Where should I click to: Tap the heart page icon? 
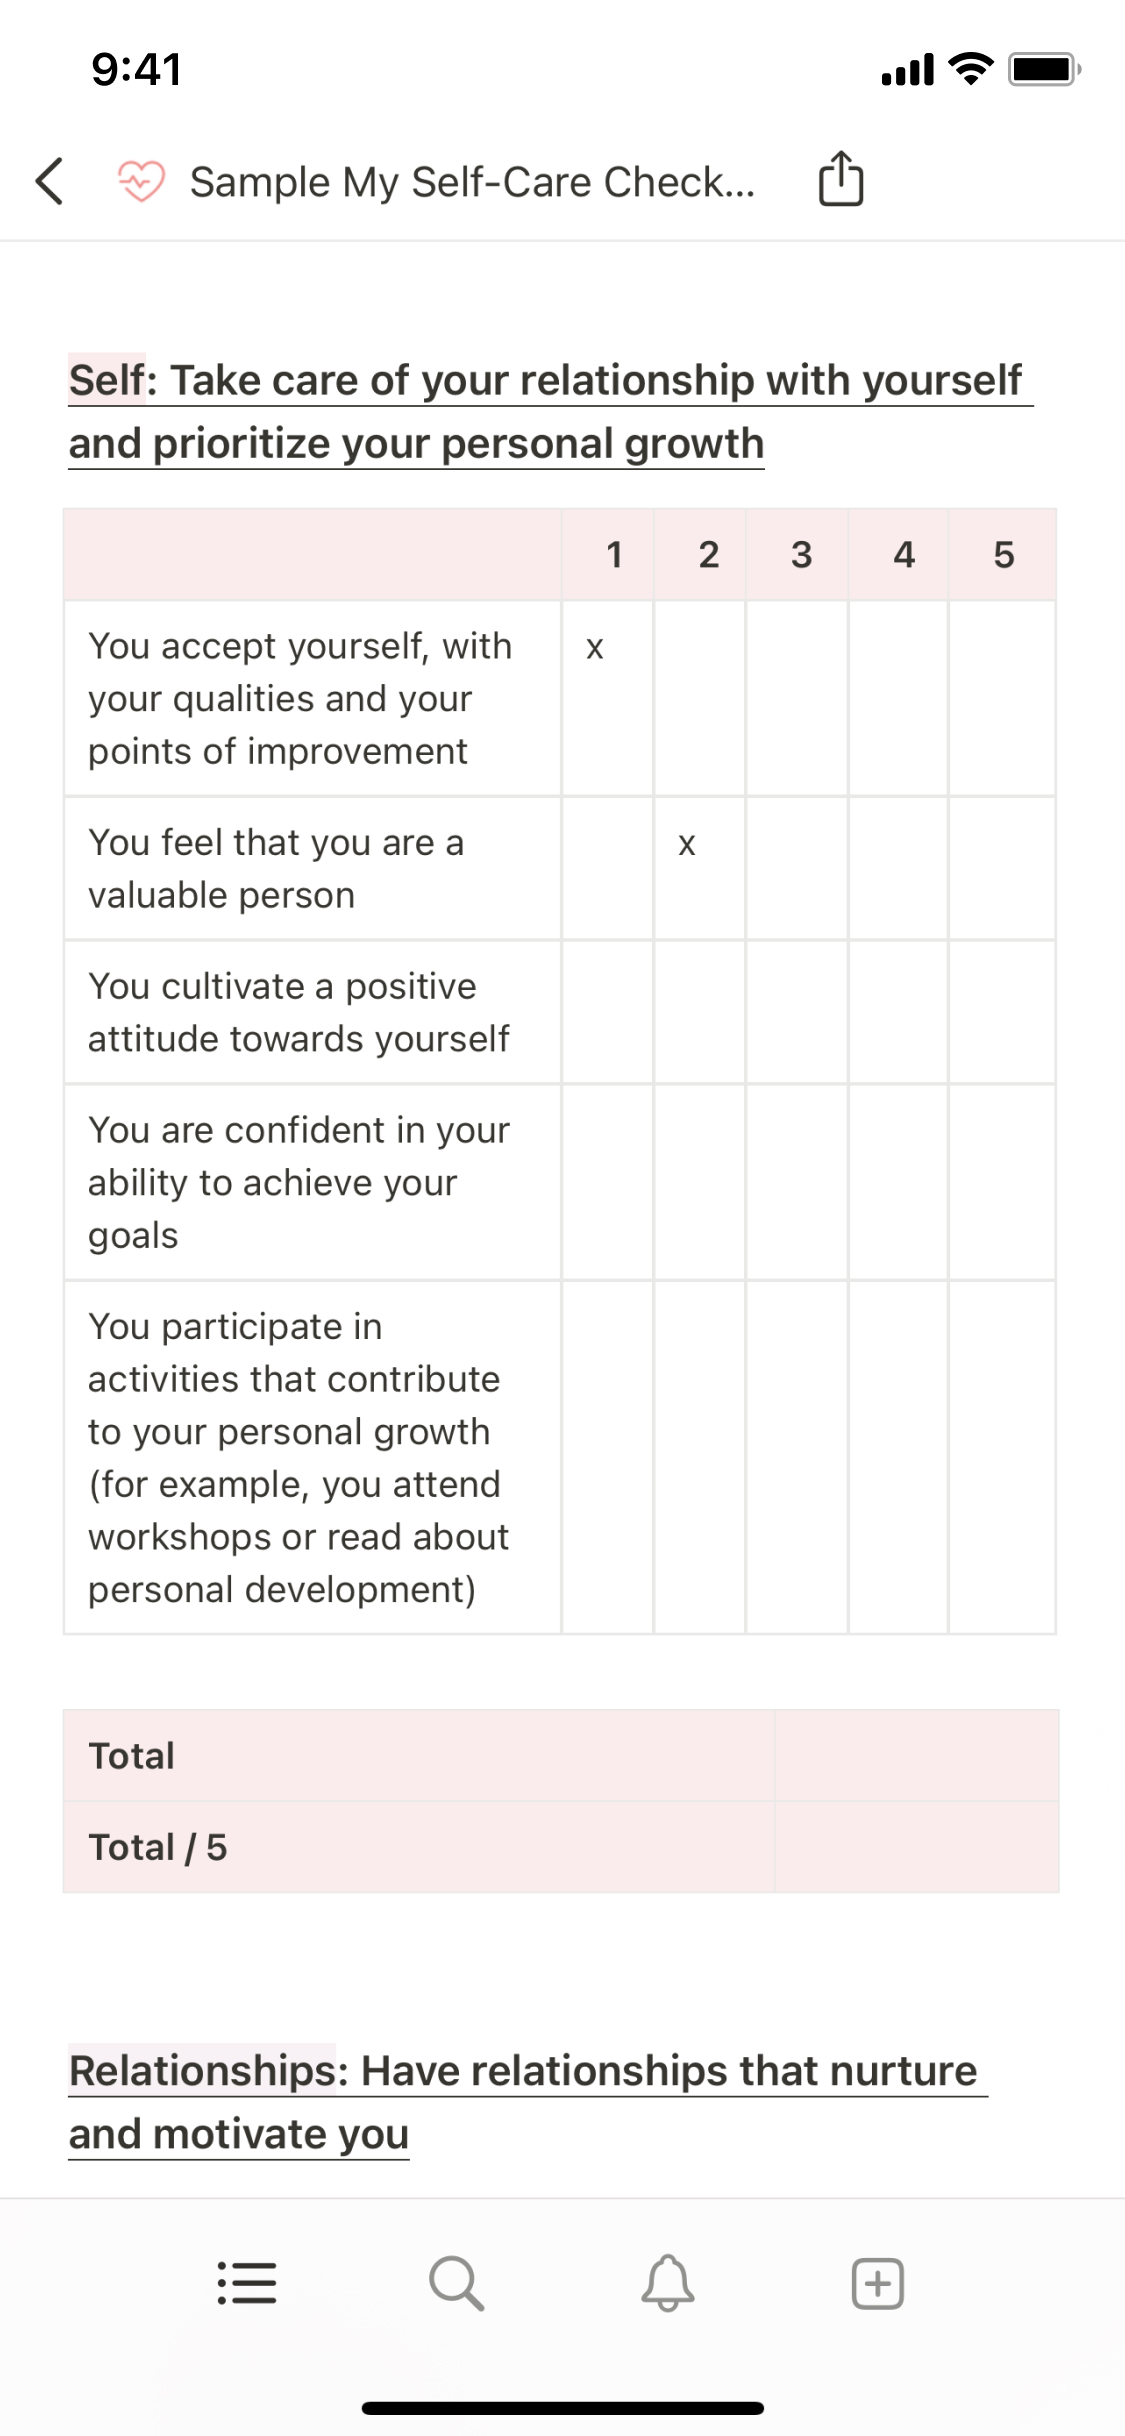pos(140,181)
